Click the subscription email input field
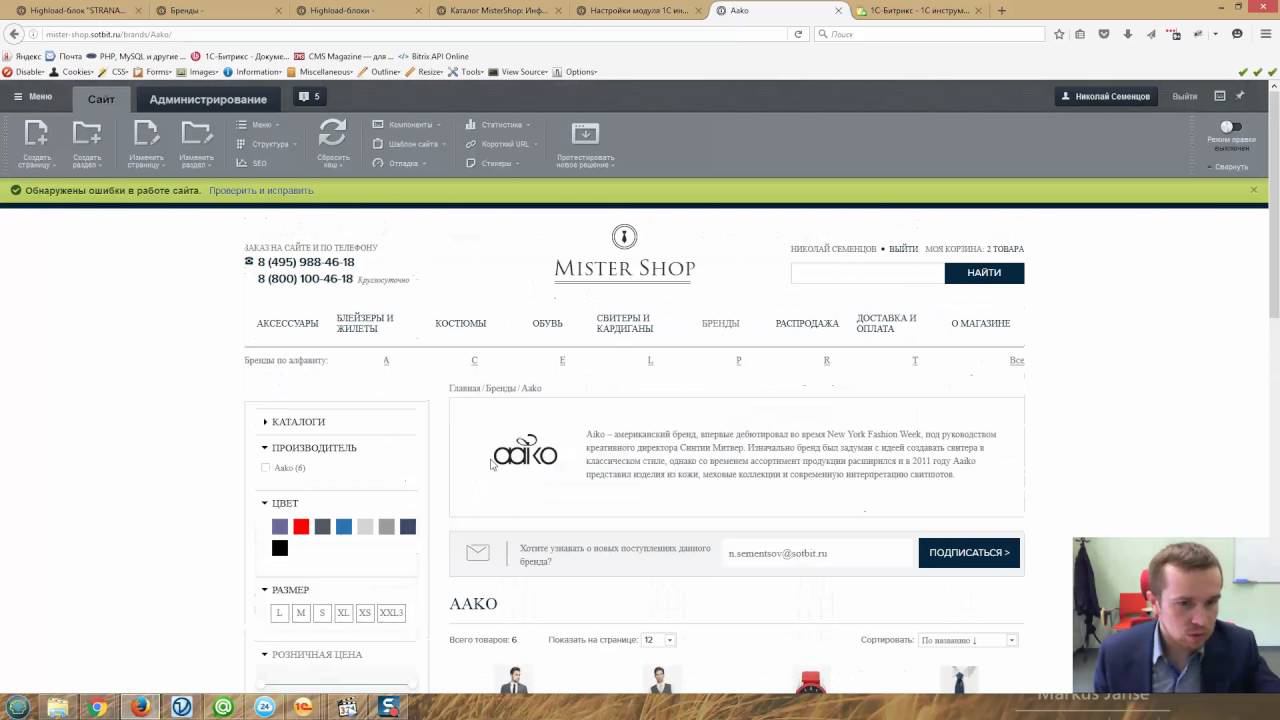Image resolution: width=1280 pixels, height=720 pixels. point(817,553)
